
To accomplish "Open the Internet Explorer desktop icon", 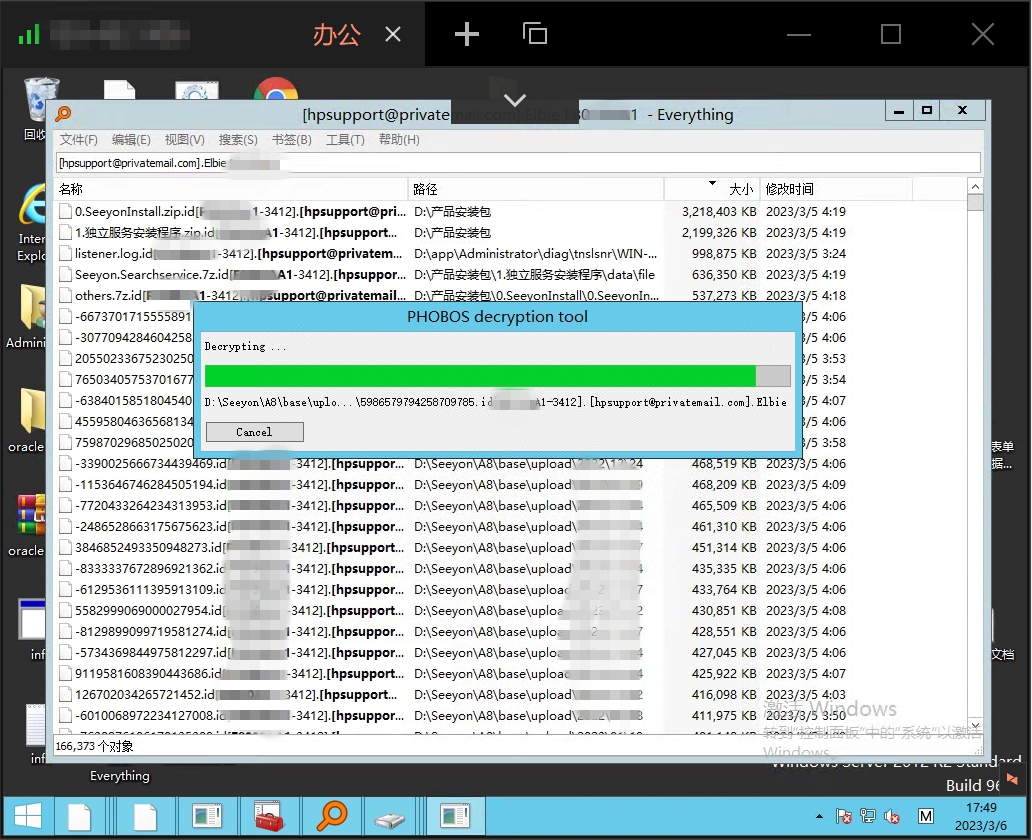I will point(33,224).
